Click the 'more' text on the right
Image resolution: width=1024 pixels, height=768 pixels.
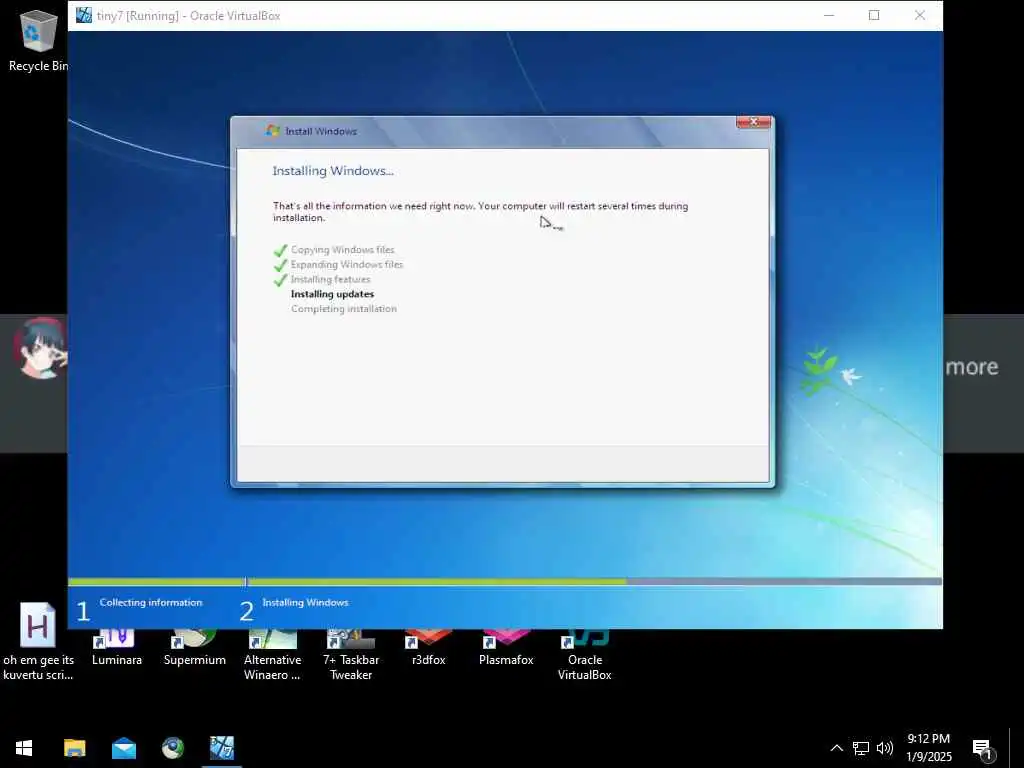click(972, 366)
